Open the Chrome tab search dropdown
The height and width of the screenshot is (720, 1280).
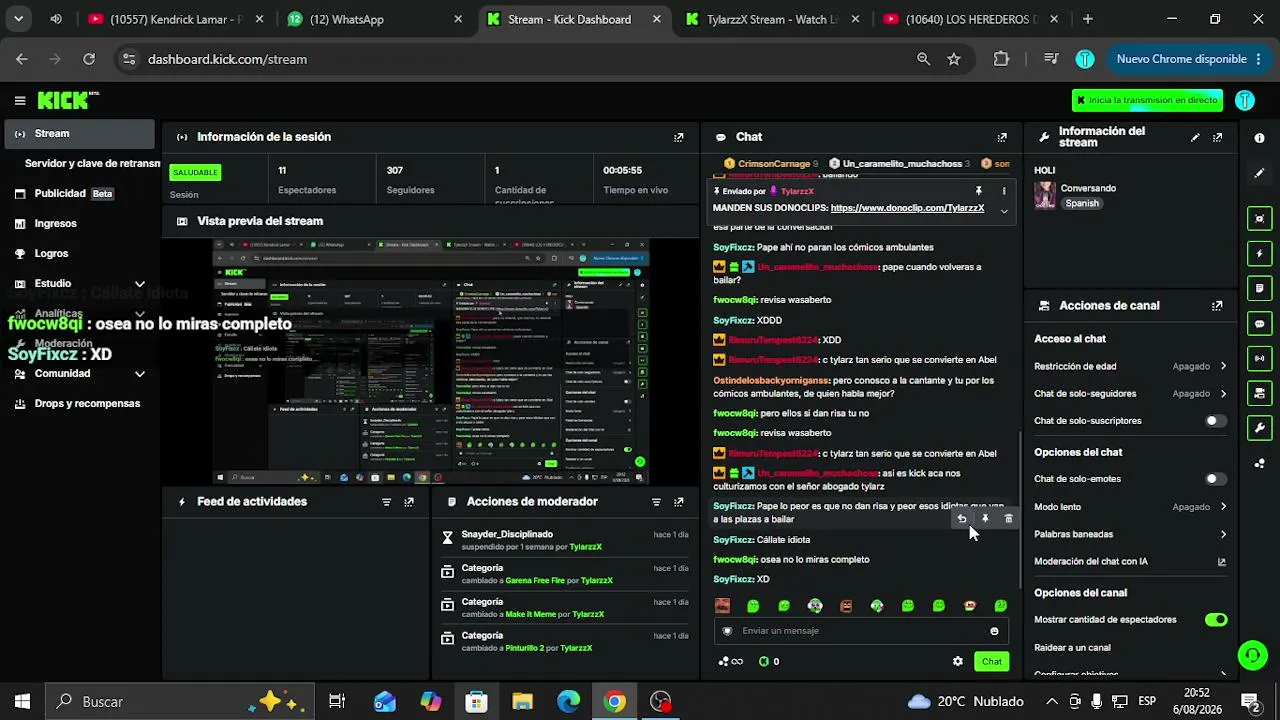(18, 19)
